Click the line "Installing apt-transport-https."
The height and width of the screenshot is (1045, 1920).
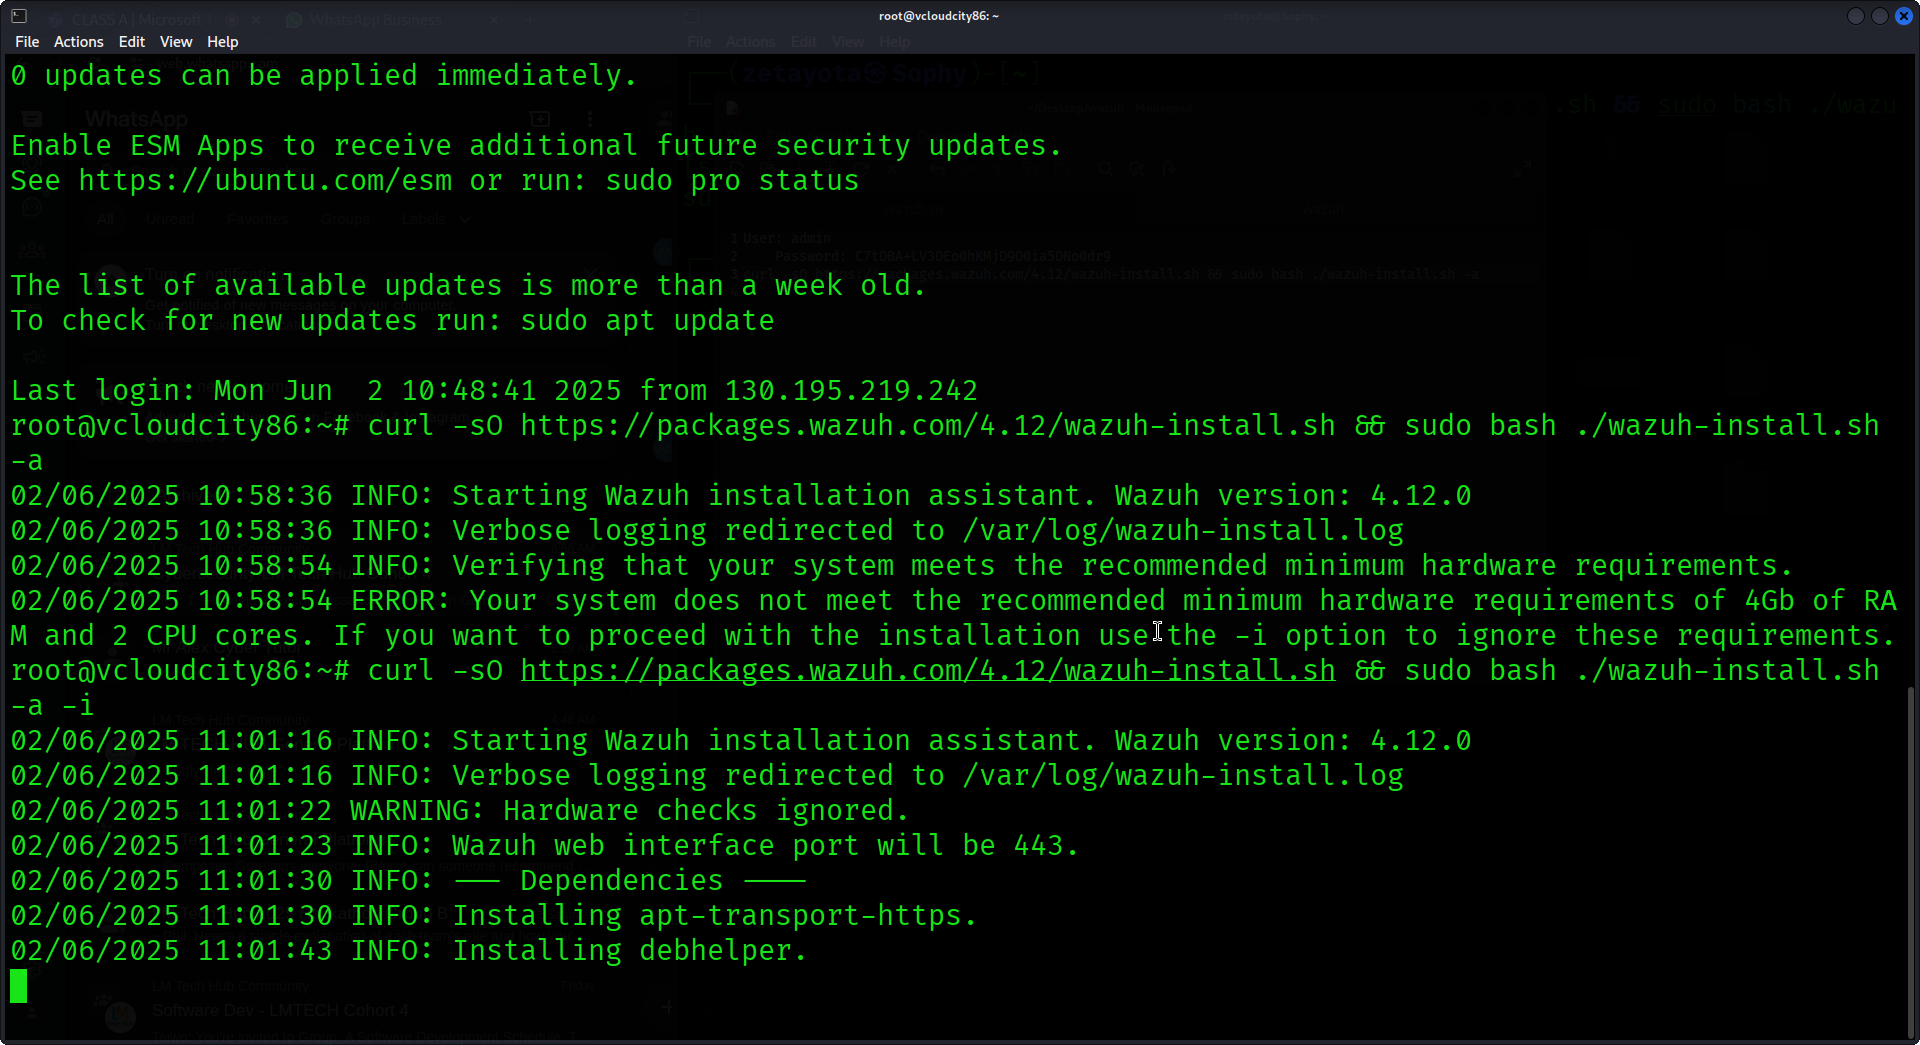coord(714,916)
